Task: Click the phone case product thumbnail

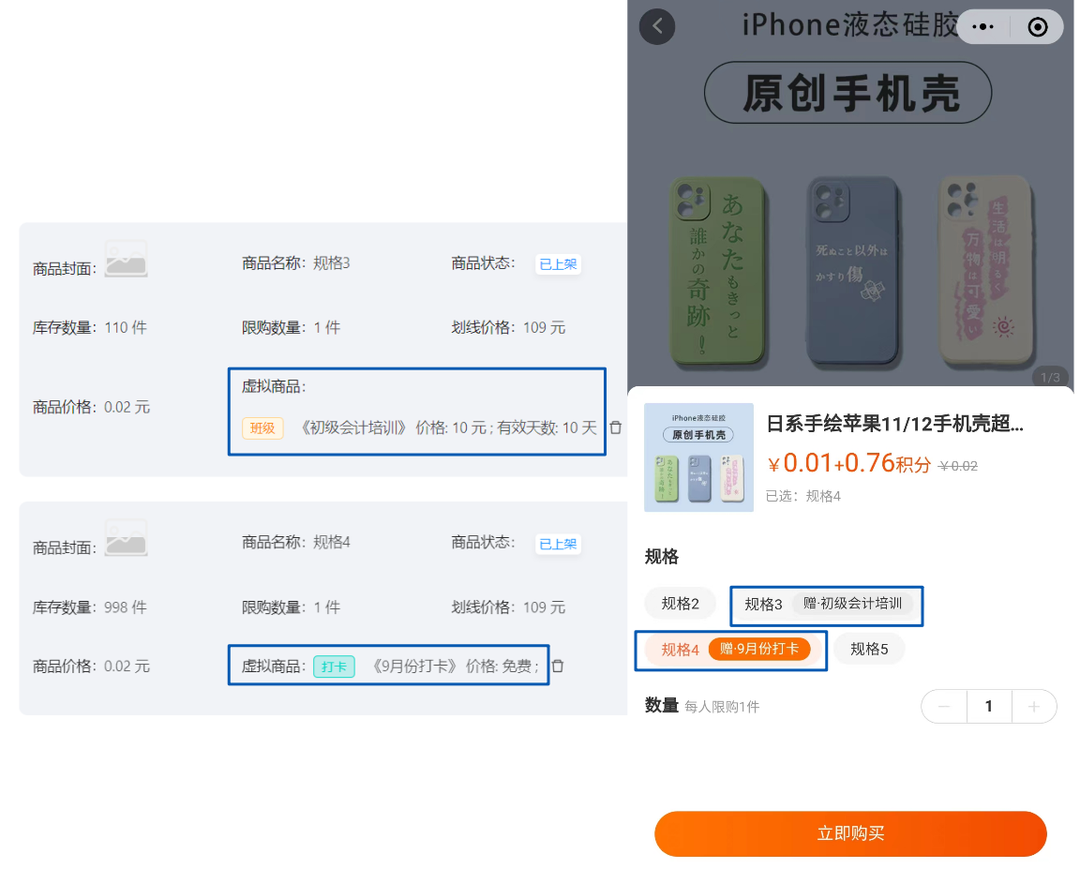Action: [698, 456]
